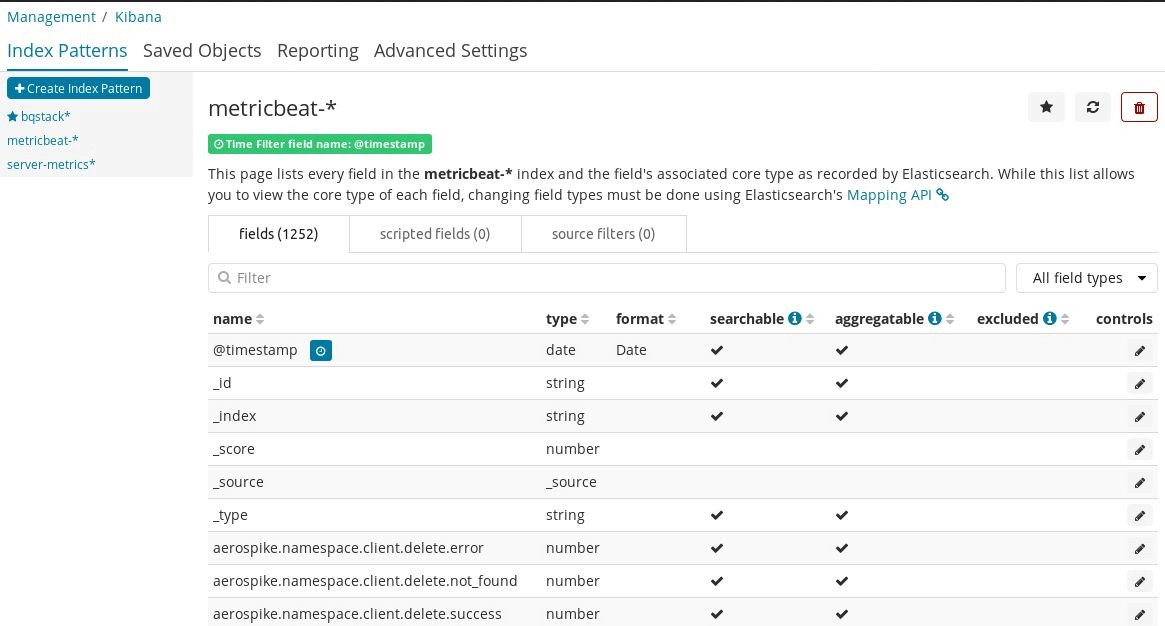Set metricbeat-* as default index with star icon

coord(1046,107)
